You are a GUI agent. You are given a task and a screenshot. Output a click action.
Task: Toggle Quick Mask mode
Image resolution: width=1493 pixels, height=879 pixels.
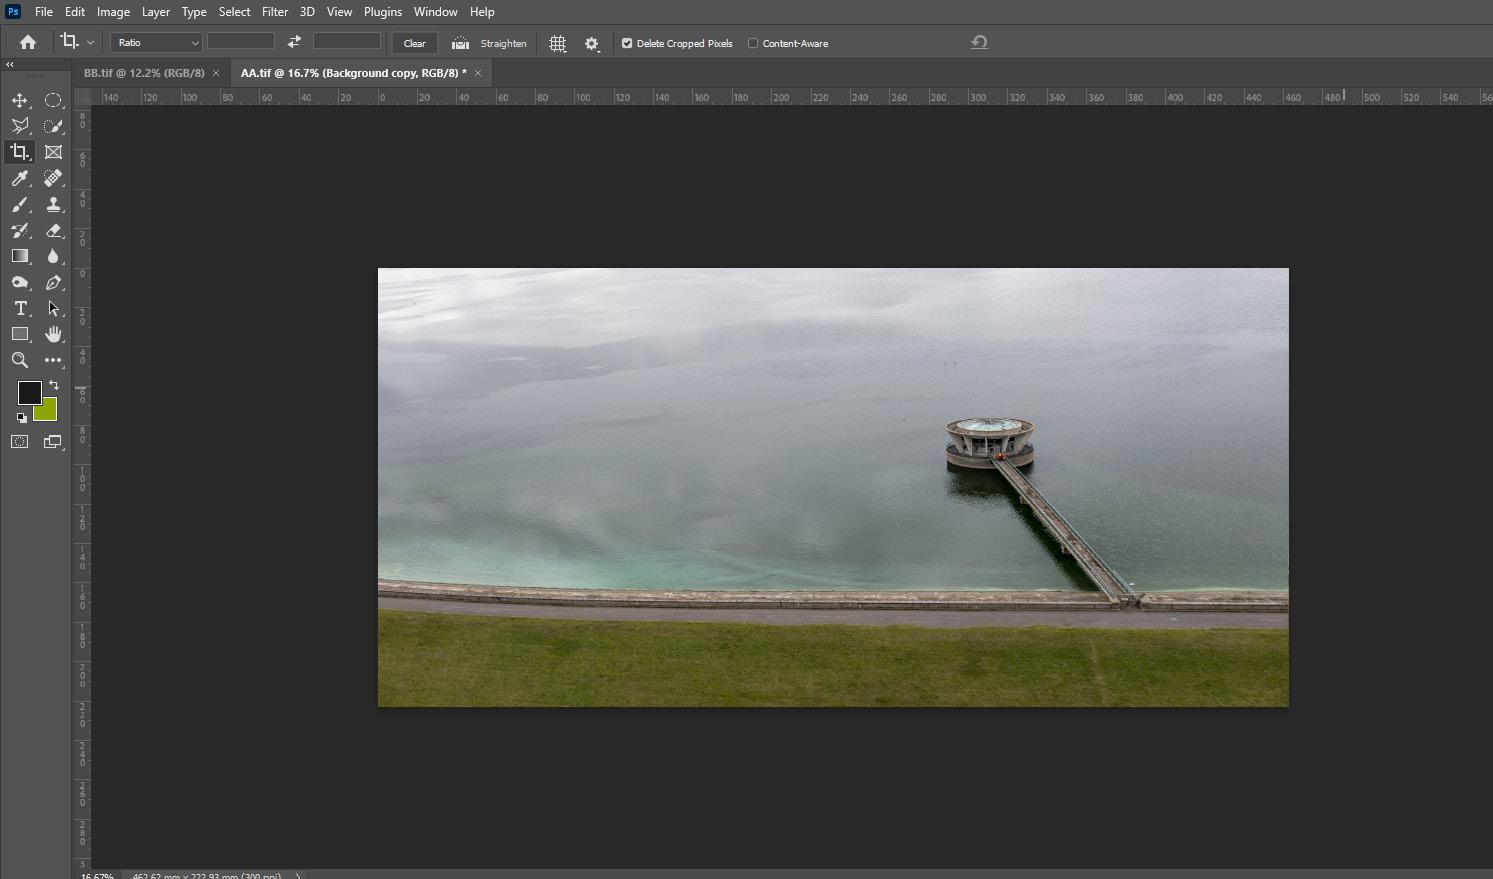click(x=19, y=441)
